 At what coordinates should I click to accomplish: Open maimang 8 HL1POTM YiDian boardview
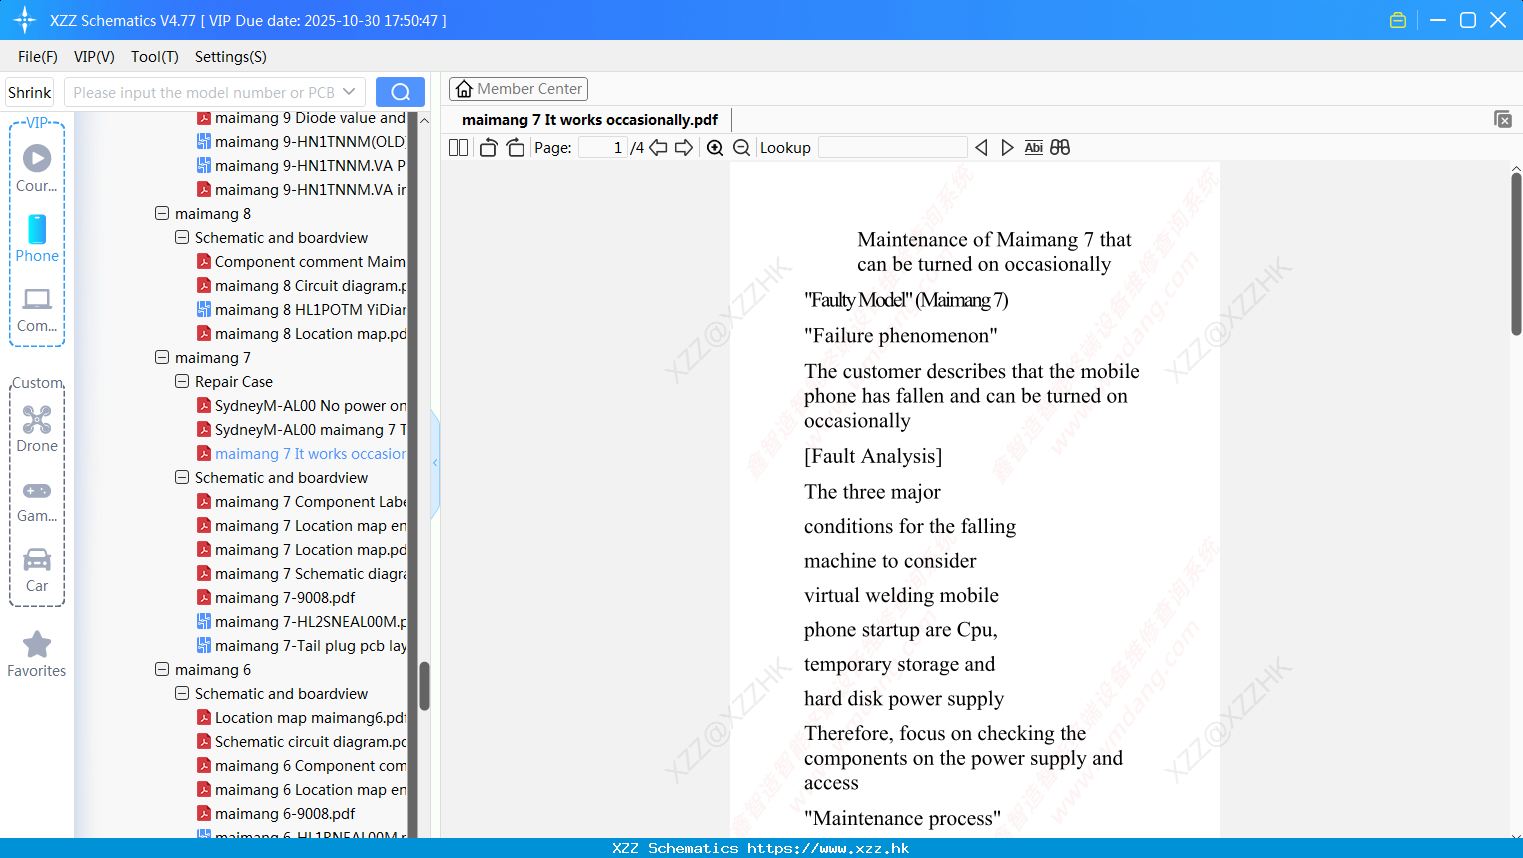302,309
